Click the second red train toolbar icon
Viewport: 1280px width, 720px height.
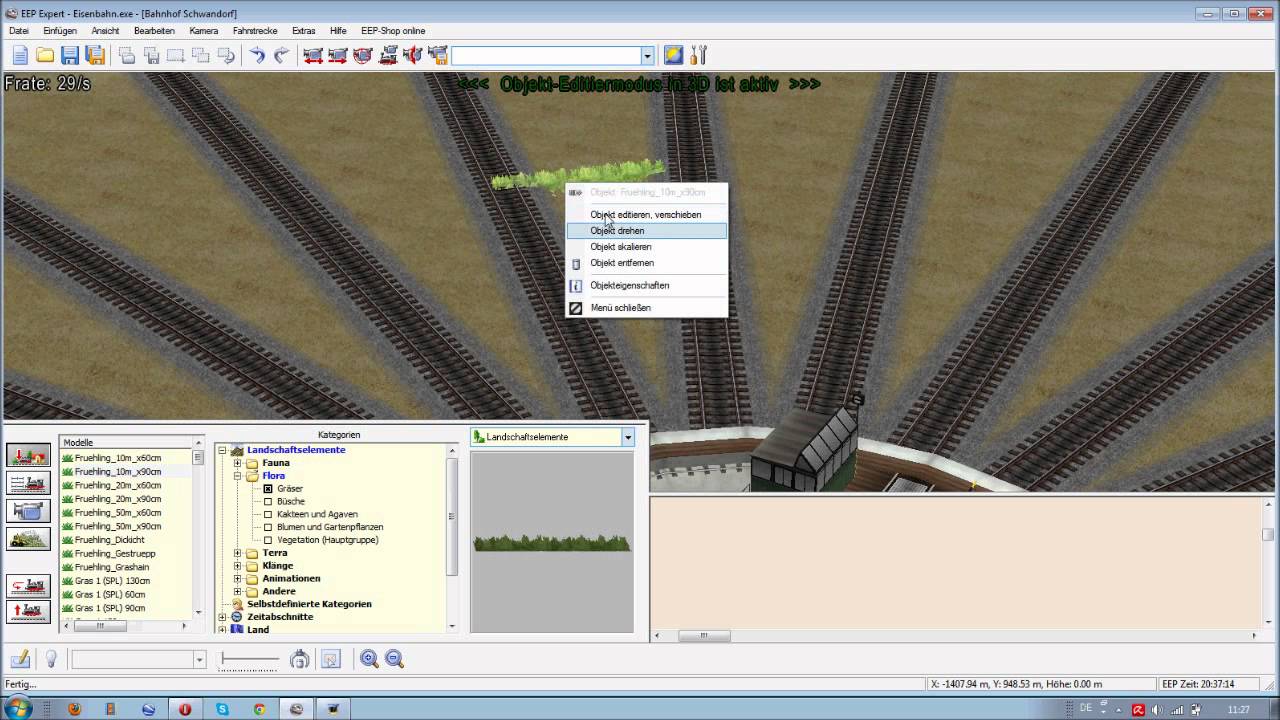(x=338, y=55)
